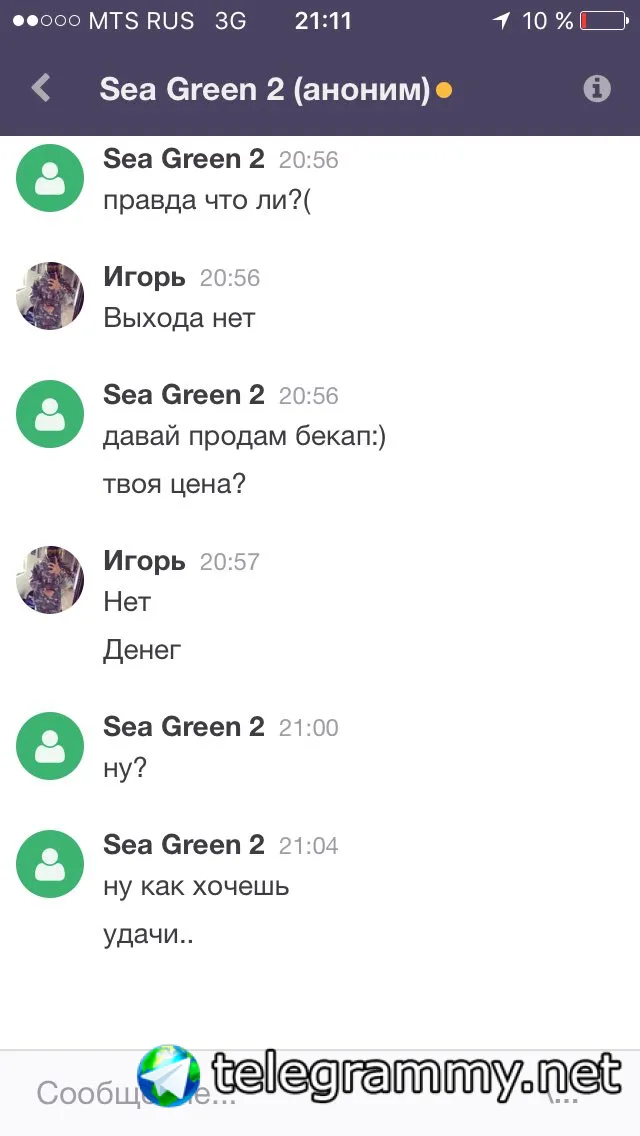Viewport: 640px width, 1136px height.
Task: Open Игорь's profile photo beside 'Выхода нет'
Action: click(x=50, y=296)
